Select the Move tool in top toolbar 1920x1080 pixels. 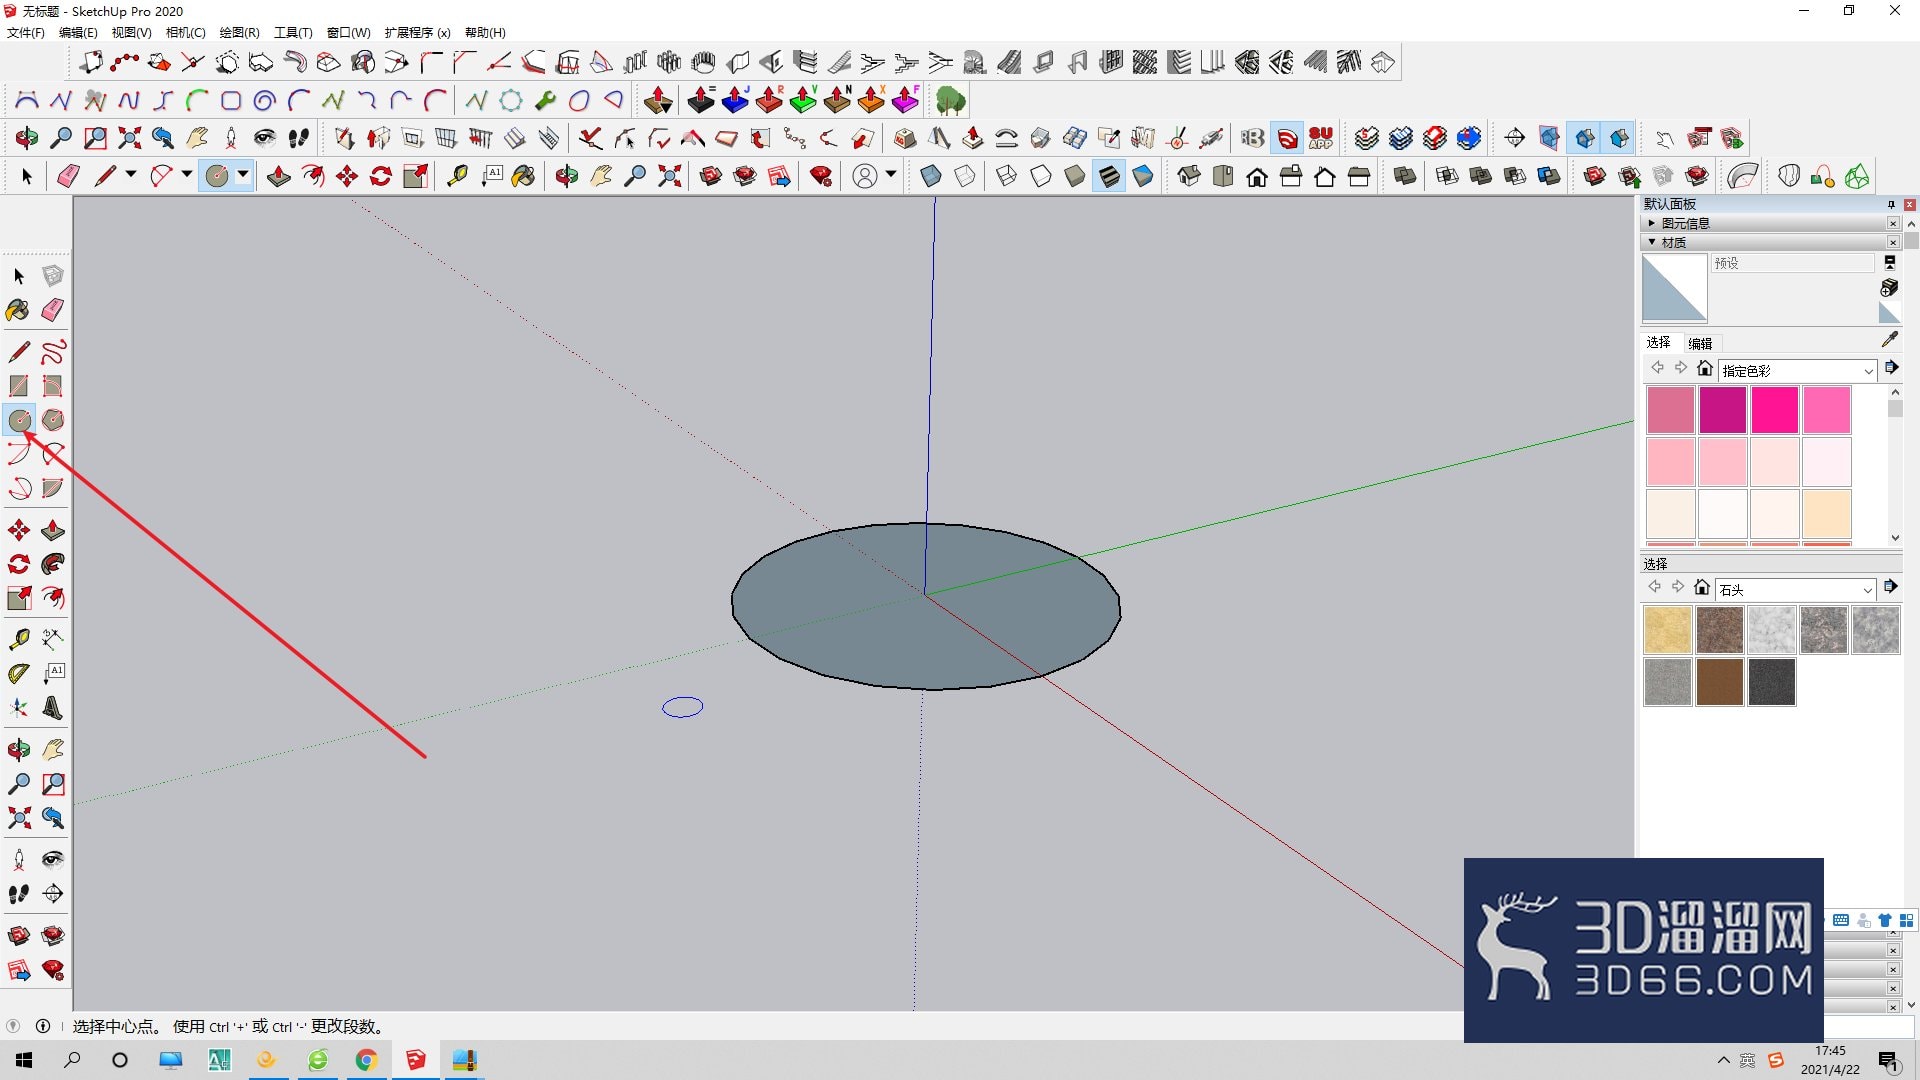[347, 176]
